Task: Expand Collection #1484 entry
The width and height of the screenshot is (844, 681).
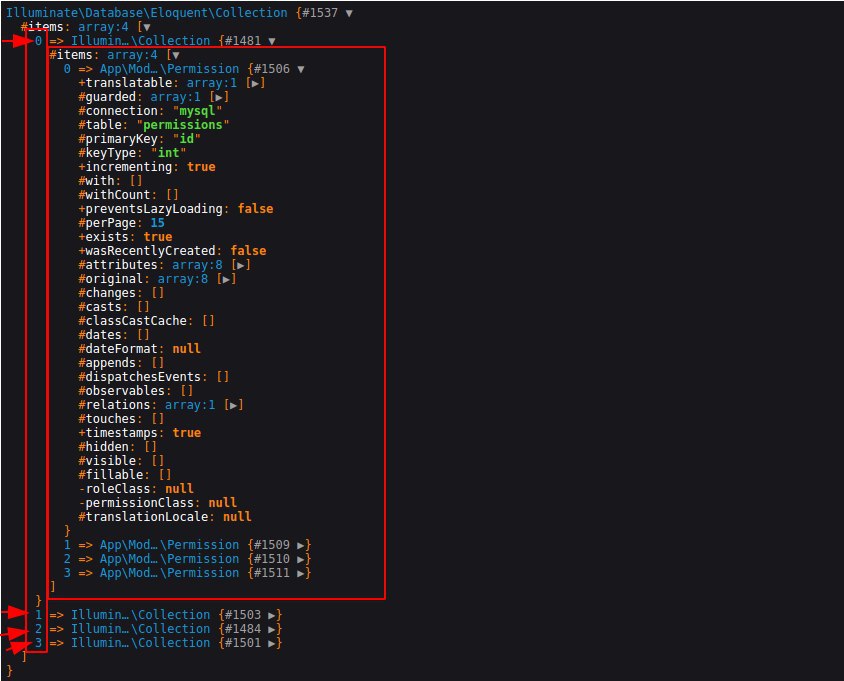Action: pyautogui.click(x=272, y=629)
